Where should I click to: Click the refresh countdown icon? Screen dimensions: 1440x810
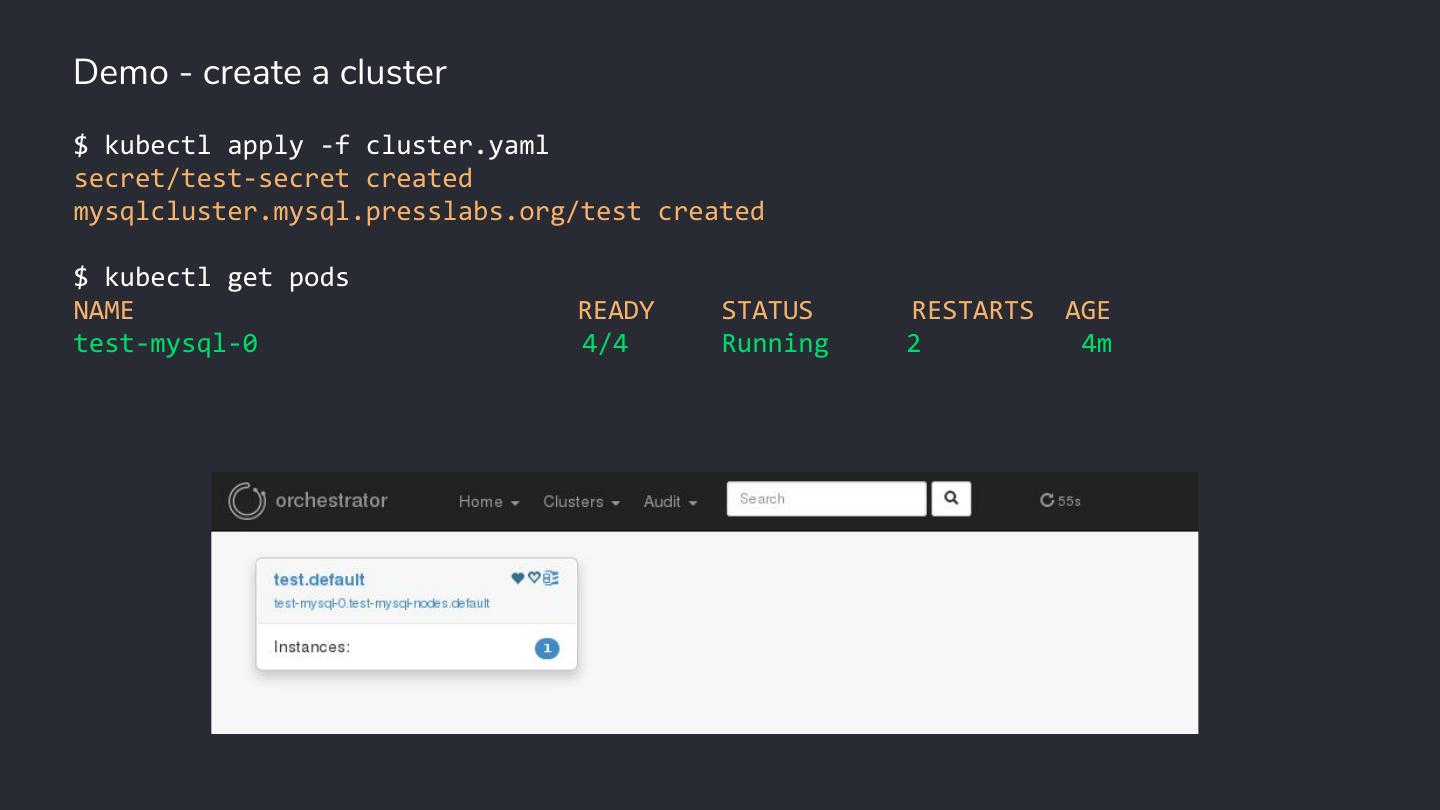[x=1047, y=501]
